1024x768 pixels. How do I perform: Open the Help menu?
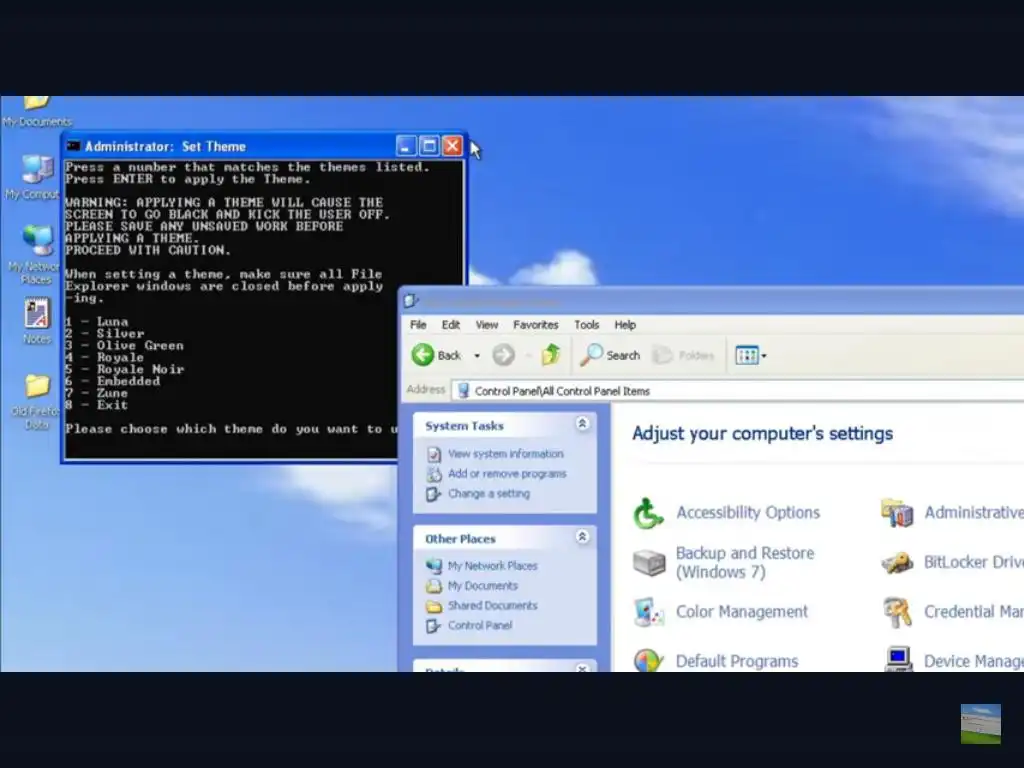coord(625,325)
